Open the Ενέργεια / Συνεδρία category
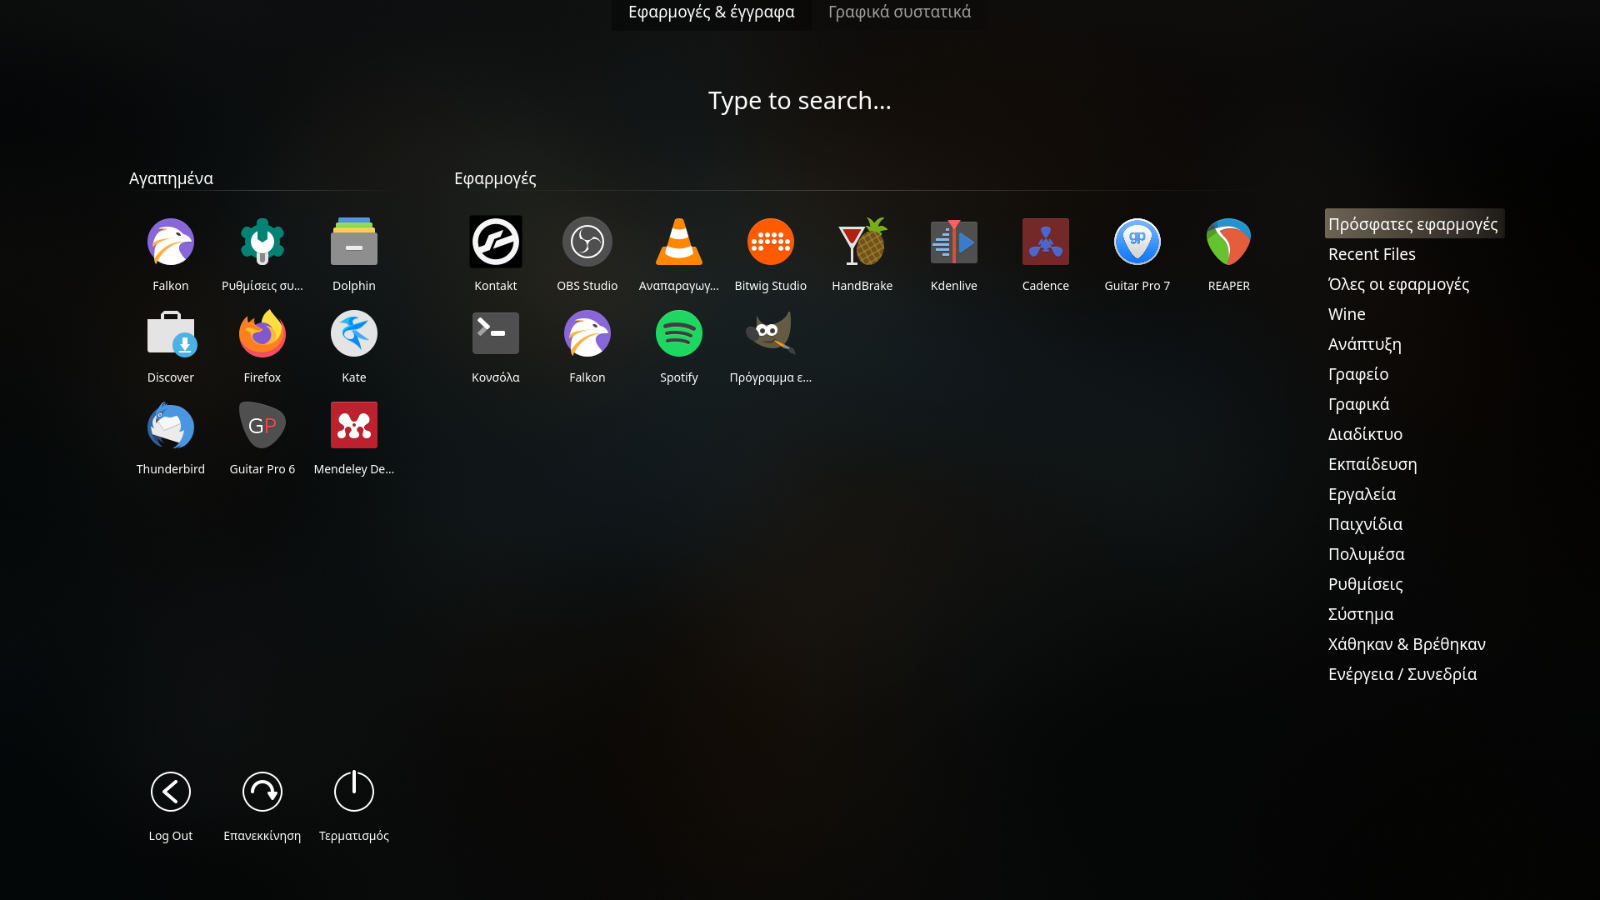1600x900 pixels. tap(1403, 674)
